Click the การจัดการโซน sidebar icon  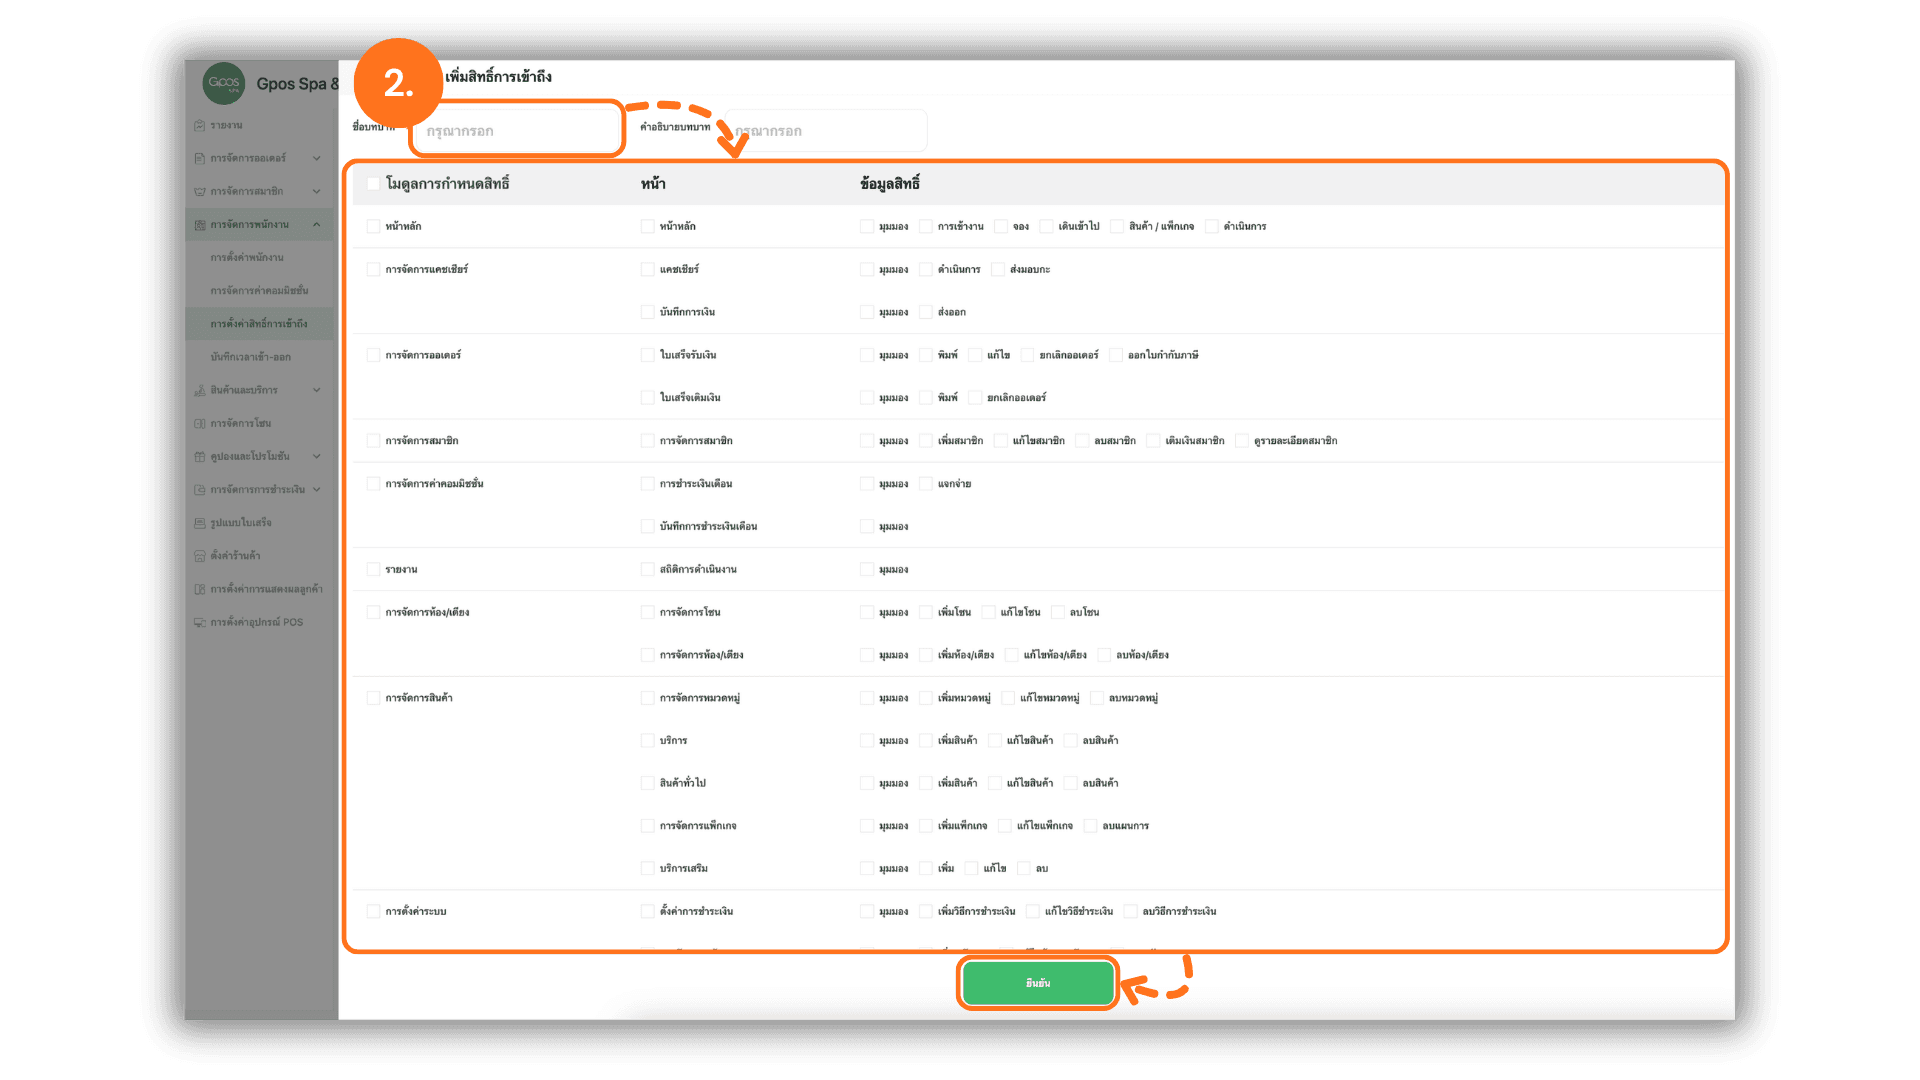tap(200, 423)
